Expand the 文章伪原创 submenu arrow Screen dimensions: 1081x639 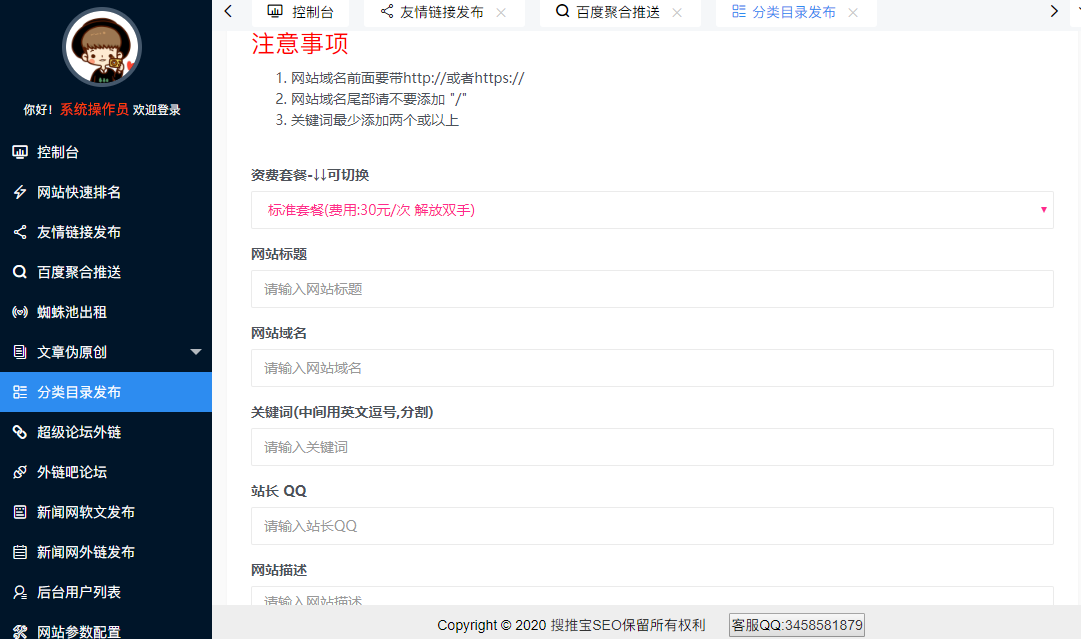(196, 352)
